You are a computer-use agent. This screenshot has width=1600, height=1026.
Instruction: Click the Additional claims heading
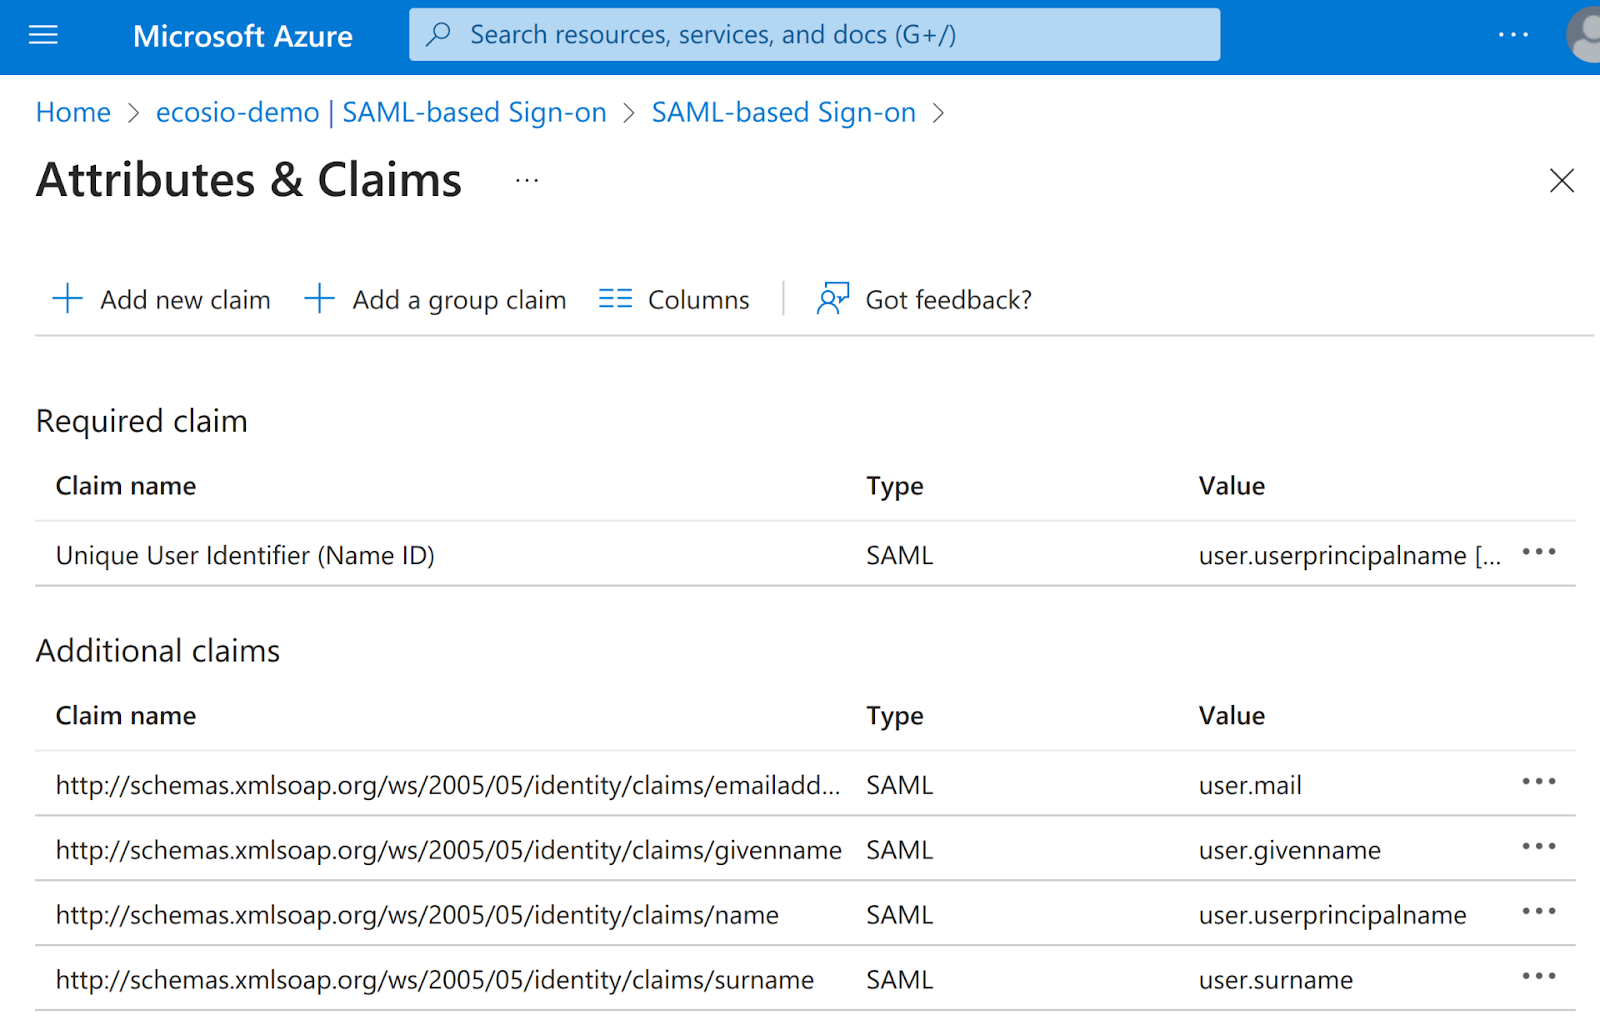pyautogui.click(x=158, y=651)
